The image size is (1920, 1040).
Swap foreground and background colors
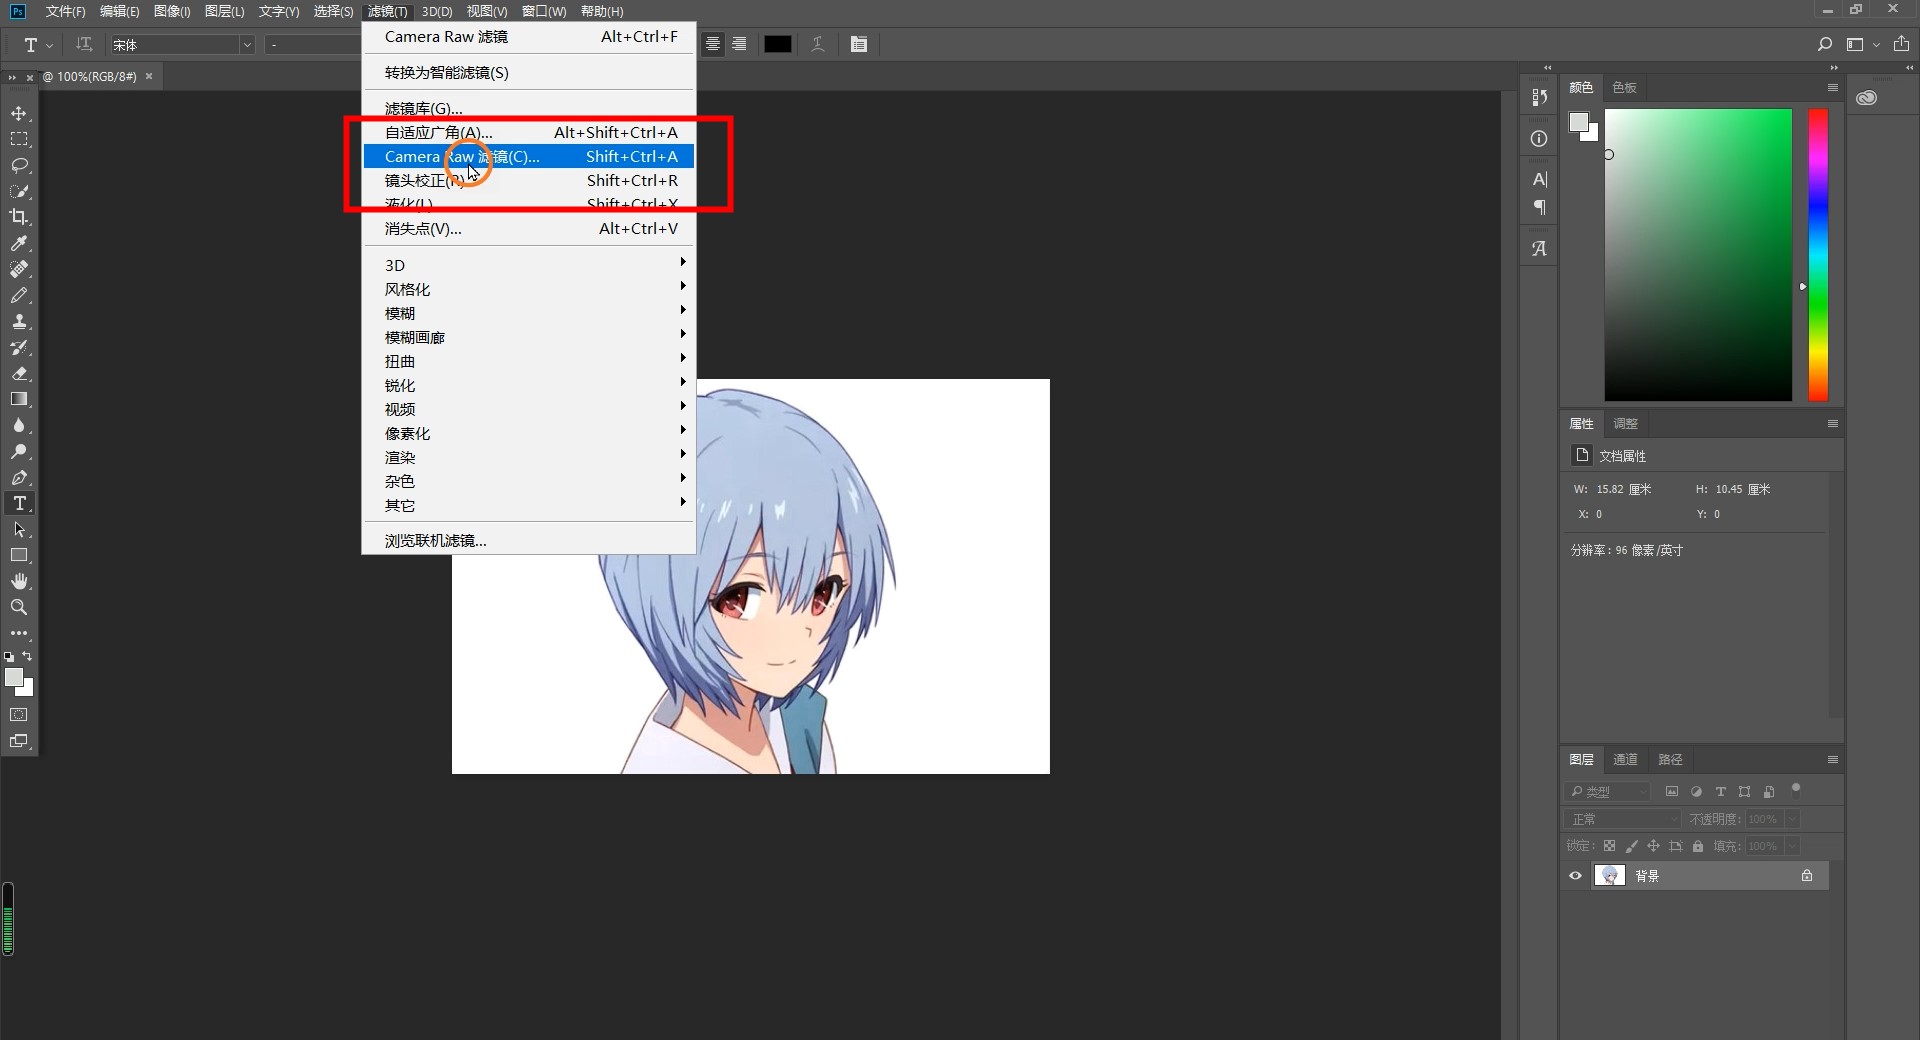click(28, 657)
